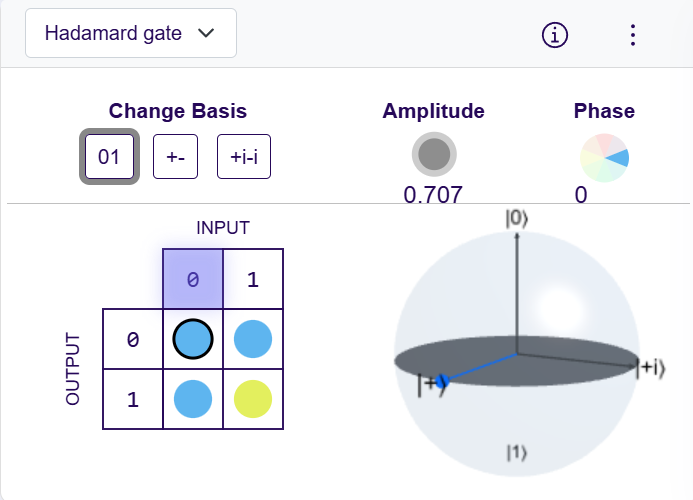Expand the Hadamard gate dropdown
Image resolution: width=693 pixels, height=500 pixels.
pos(130,33)
